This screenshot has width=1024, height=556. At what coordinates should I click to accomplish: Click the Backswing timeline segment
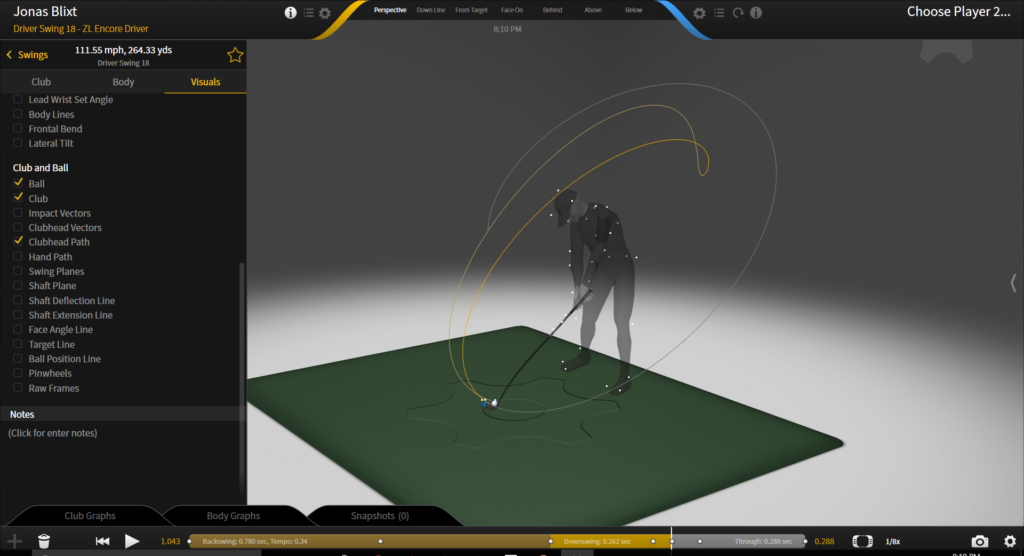(370, 541)
